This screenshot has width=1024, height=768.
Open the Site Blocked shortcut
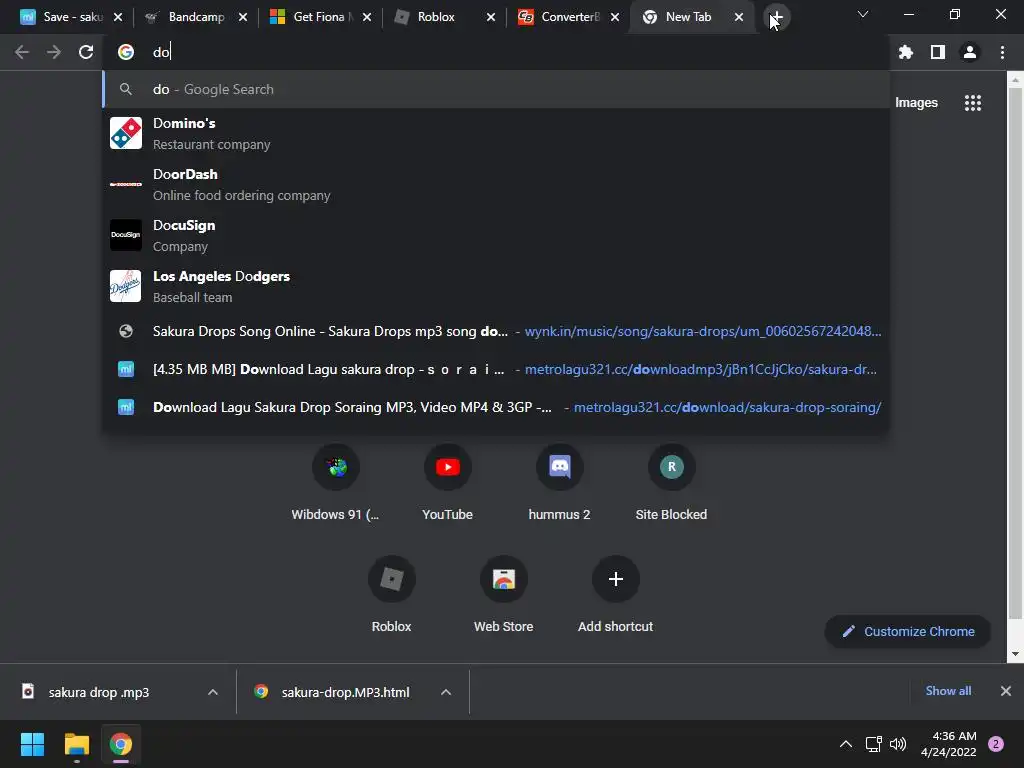click(671, 467)
